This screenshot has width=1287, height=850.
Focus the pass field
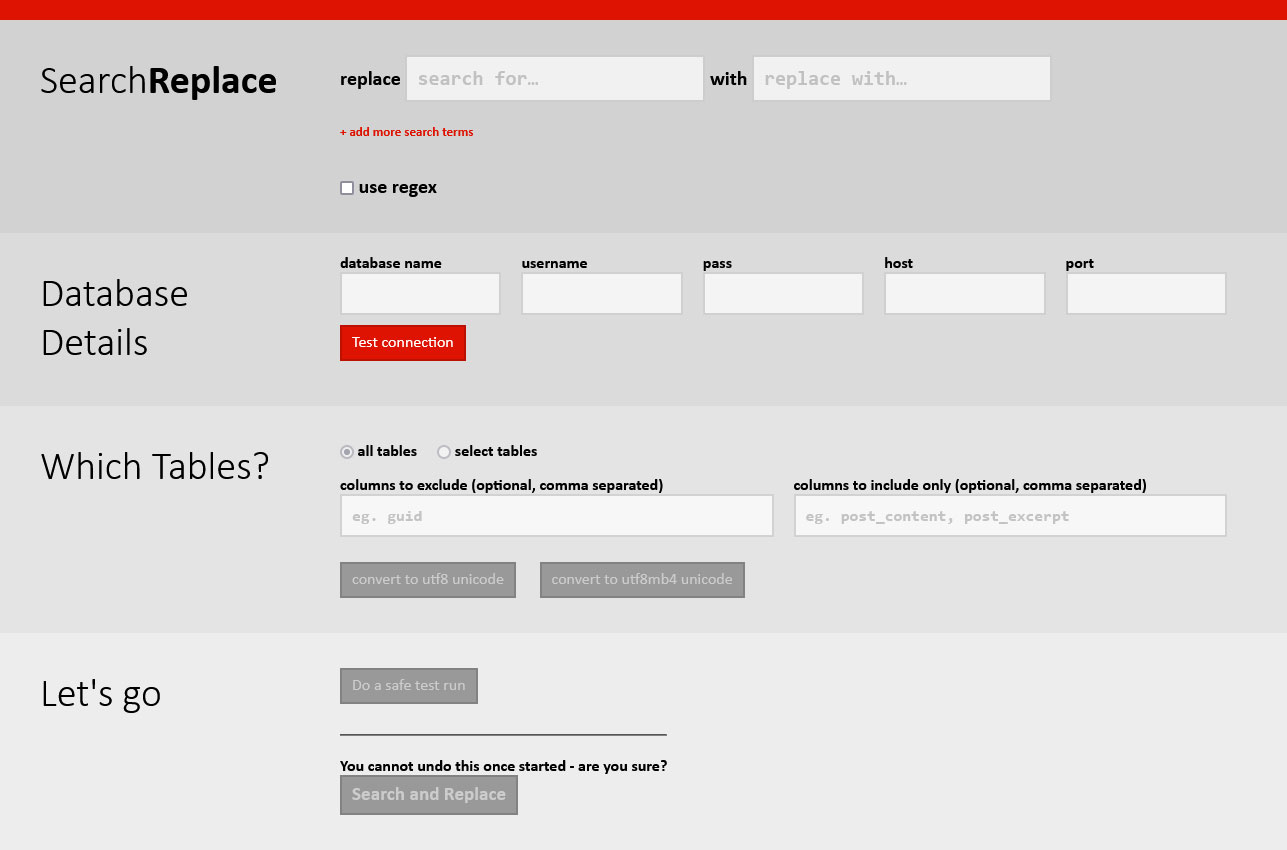point(783,294)
